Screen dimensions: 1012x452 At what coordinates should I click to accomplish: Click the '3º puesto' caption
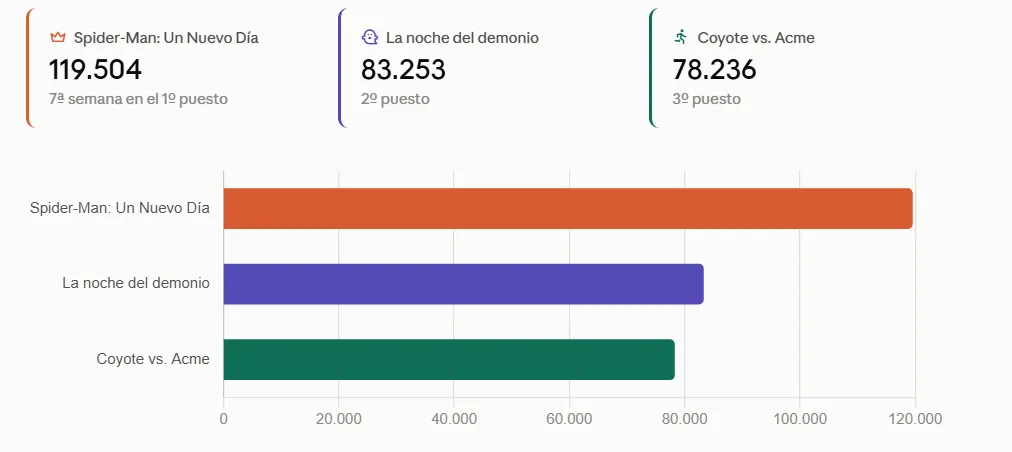tap(707, 99)
